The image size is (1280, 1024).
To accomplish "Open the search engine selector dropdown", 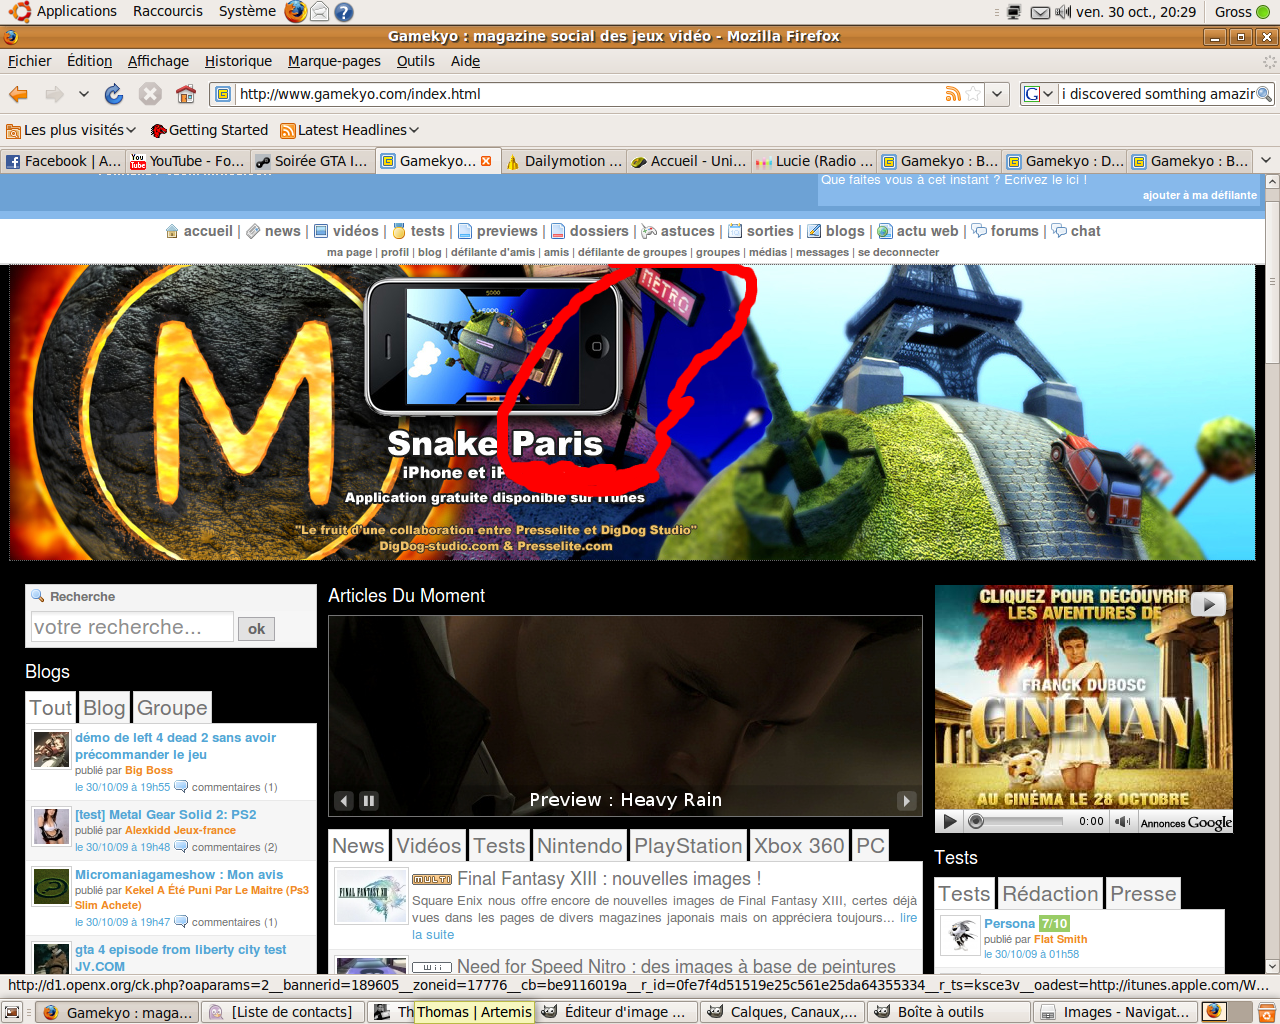I will click(1038, 94).
